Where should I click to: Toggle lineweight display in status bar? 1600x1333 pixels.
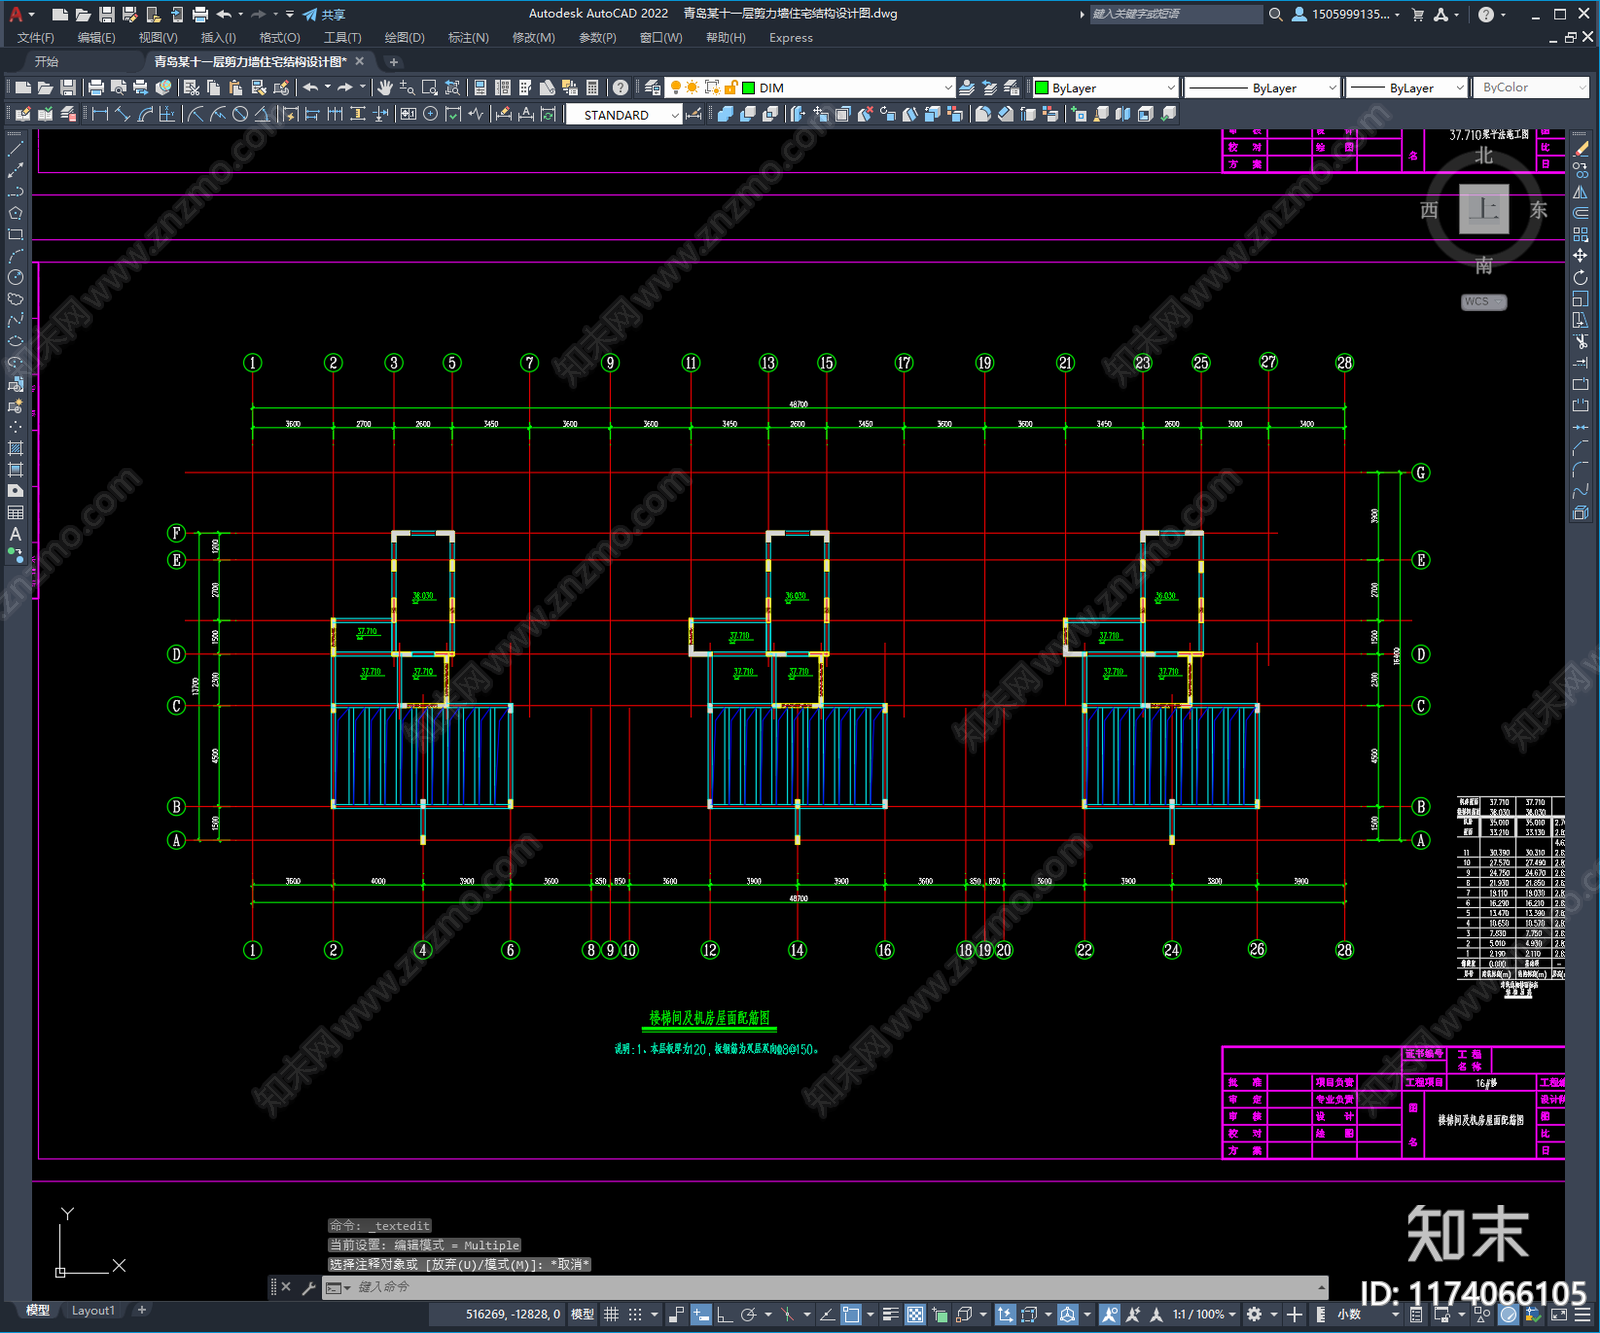(x=890, y=1314)
